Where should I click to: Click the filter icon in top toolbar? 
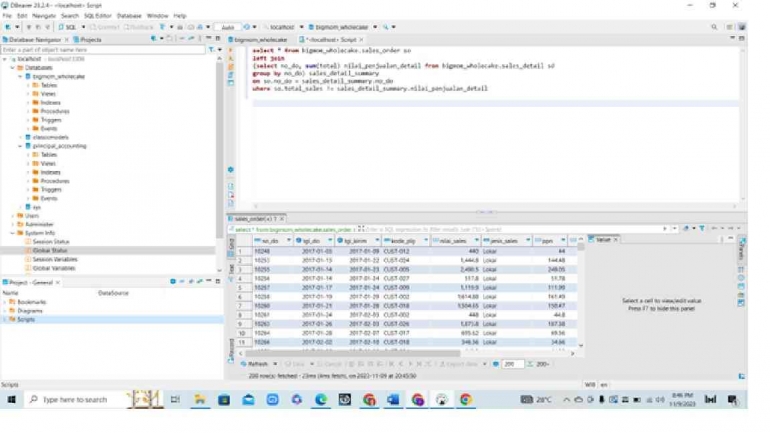point(163,27)
